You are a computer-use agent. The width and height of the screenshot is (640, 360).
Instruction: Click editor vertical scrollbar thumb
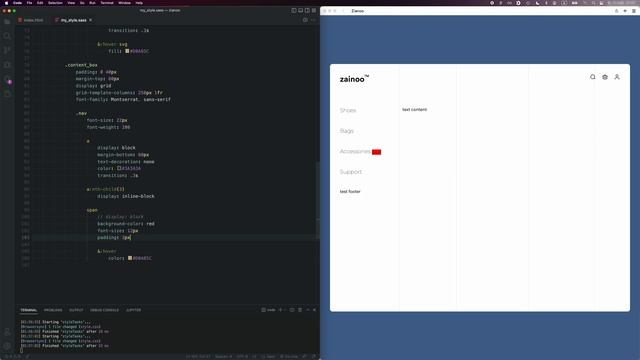coord(317,200)
